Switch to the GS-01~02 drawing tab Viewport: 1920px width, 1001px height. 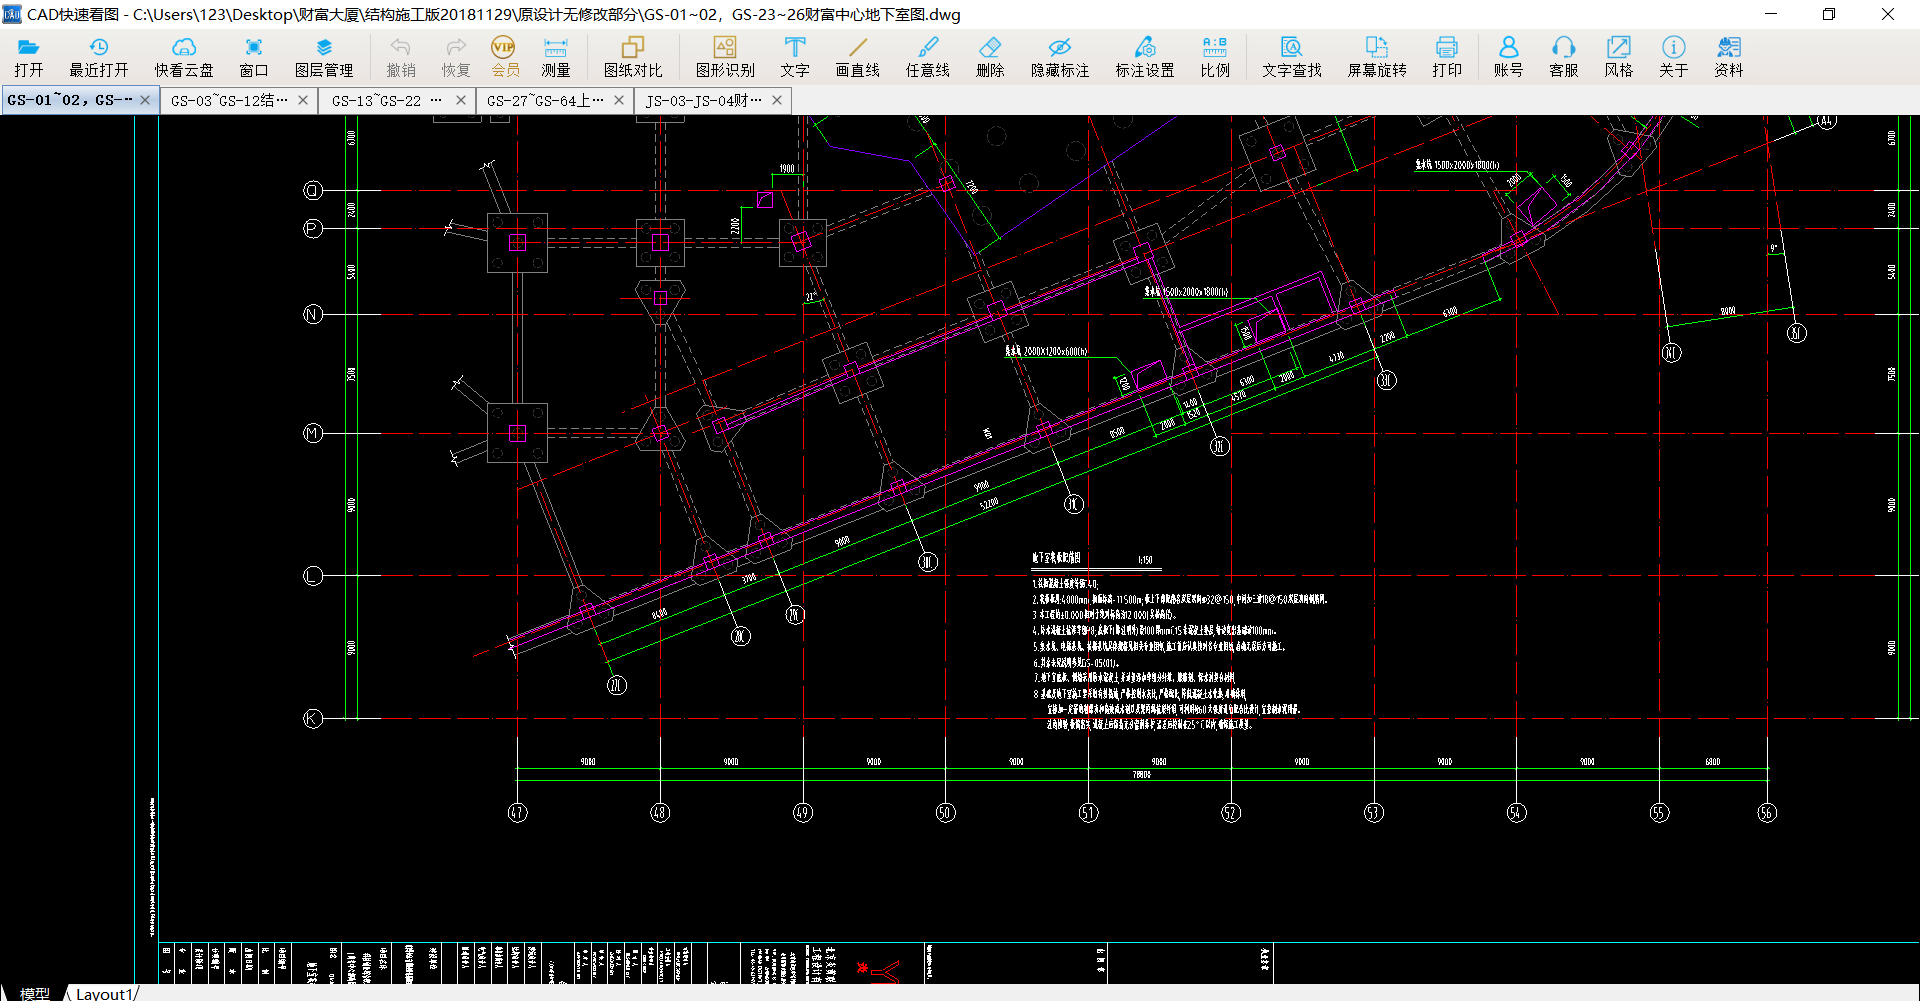(70, 100)
